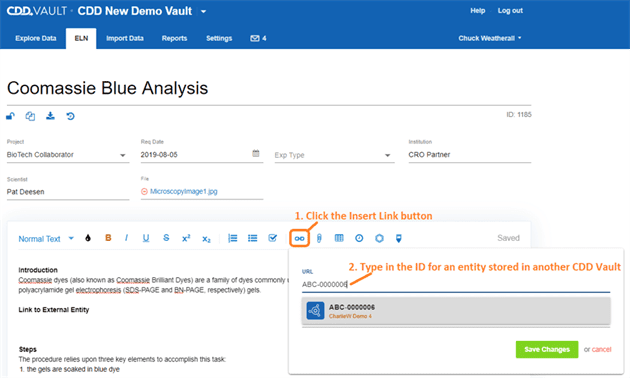The width and height of the screenshot is (630, 378).
Task: Click the Steps heading text
Action: tap(28, 349)
